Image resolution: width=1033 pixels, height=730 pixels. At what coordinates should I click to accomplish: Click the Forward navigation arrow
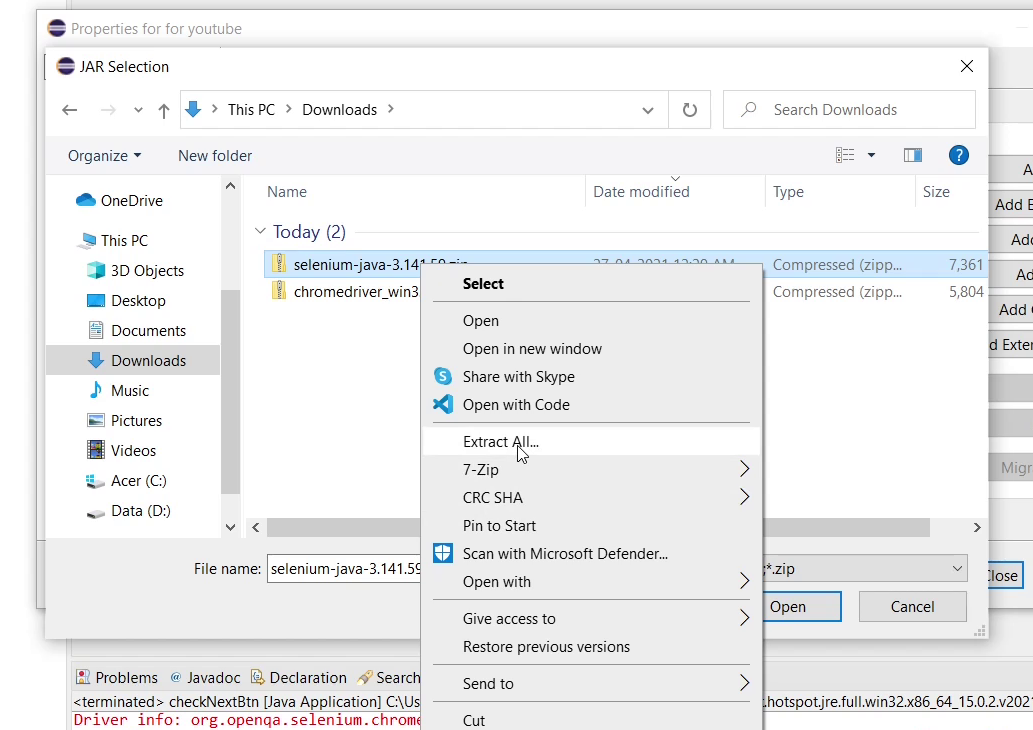108,110
